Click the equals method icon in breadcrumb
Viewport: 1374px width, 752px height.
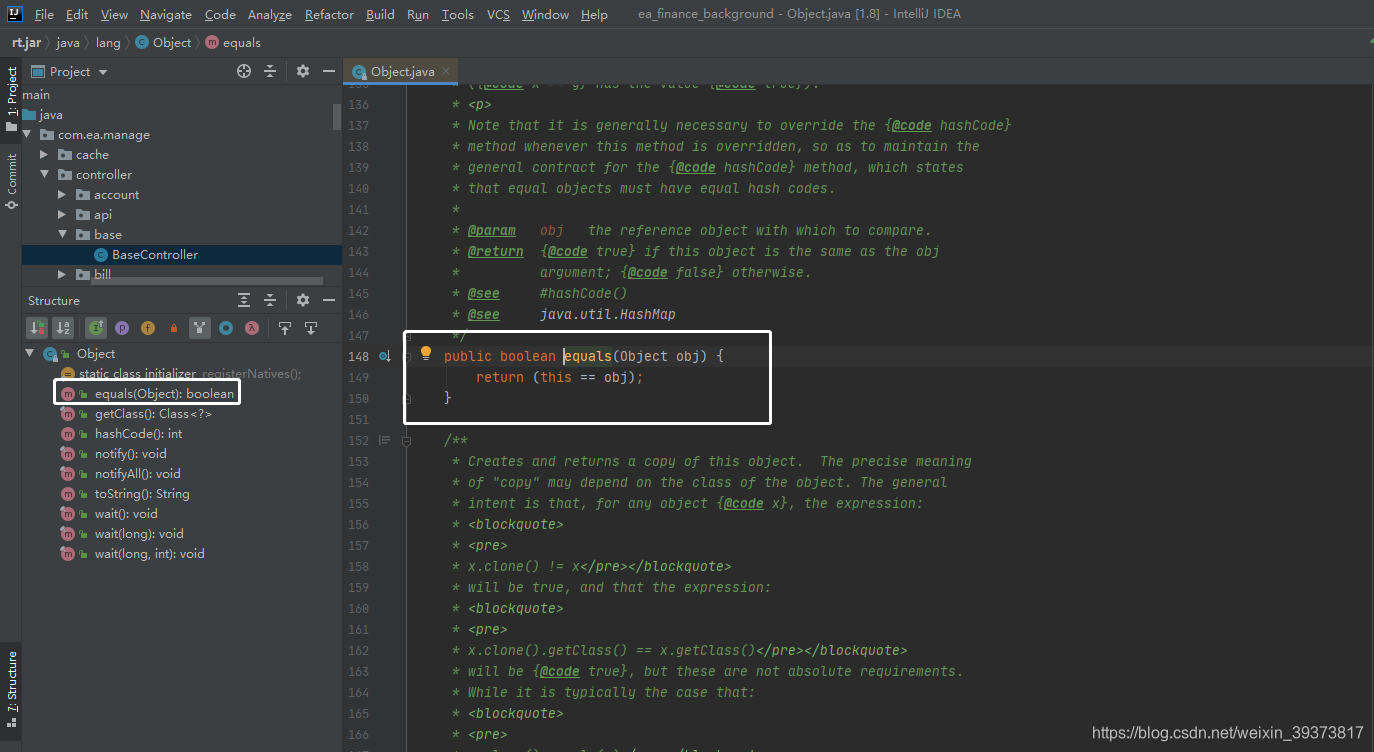tap(212, 42)
